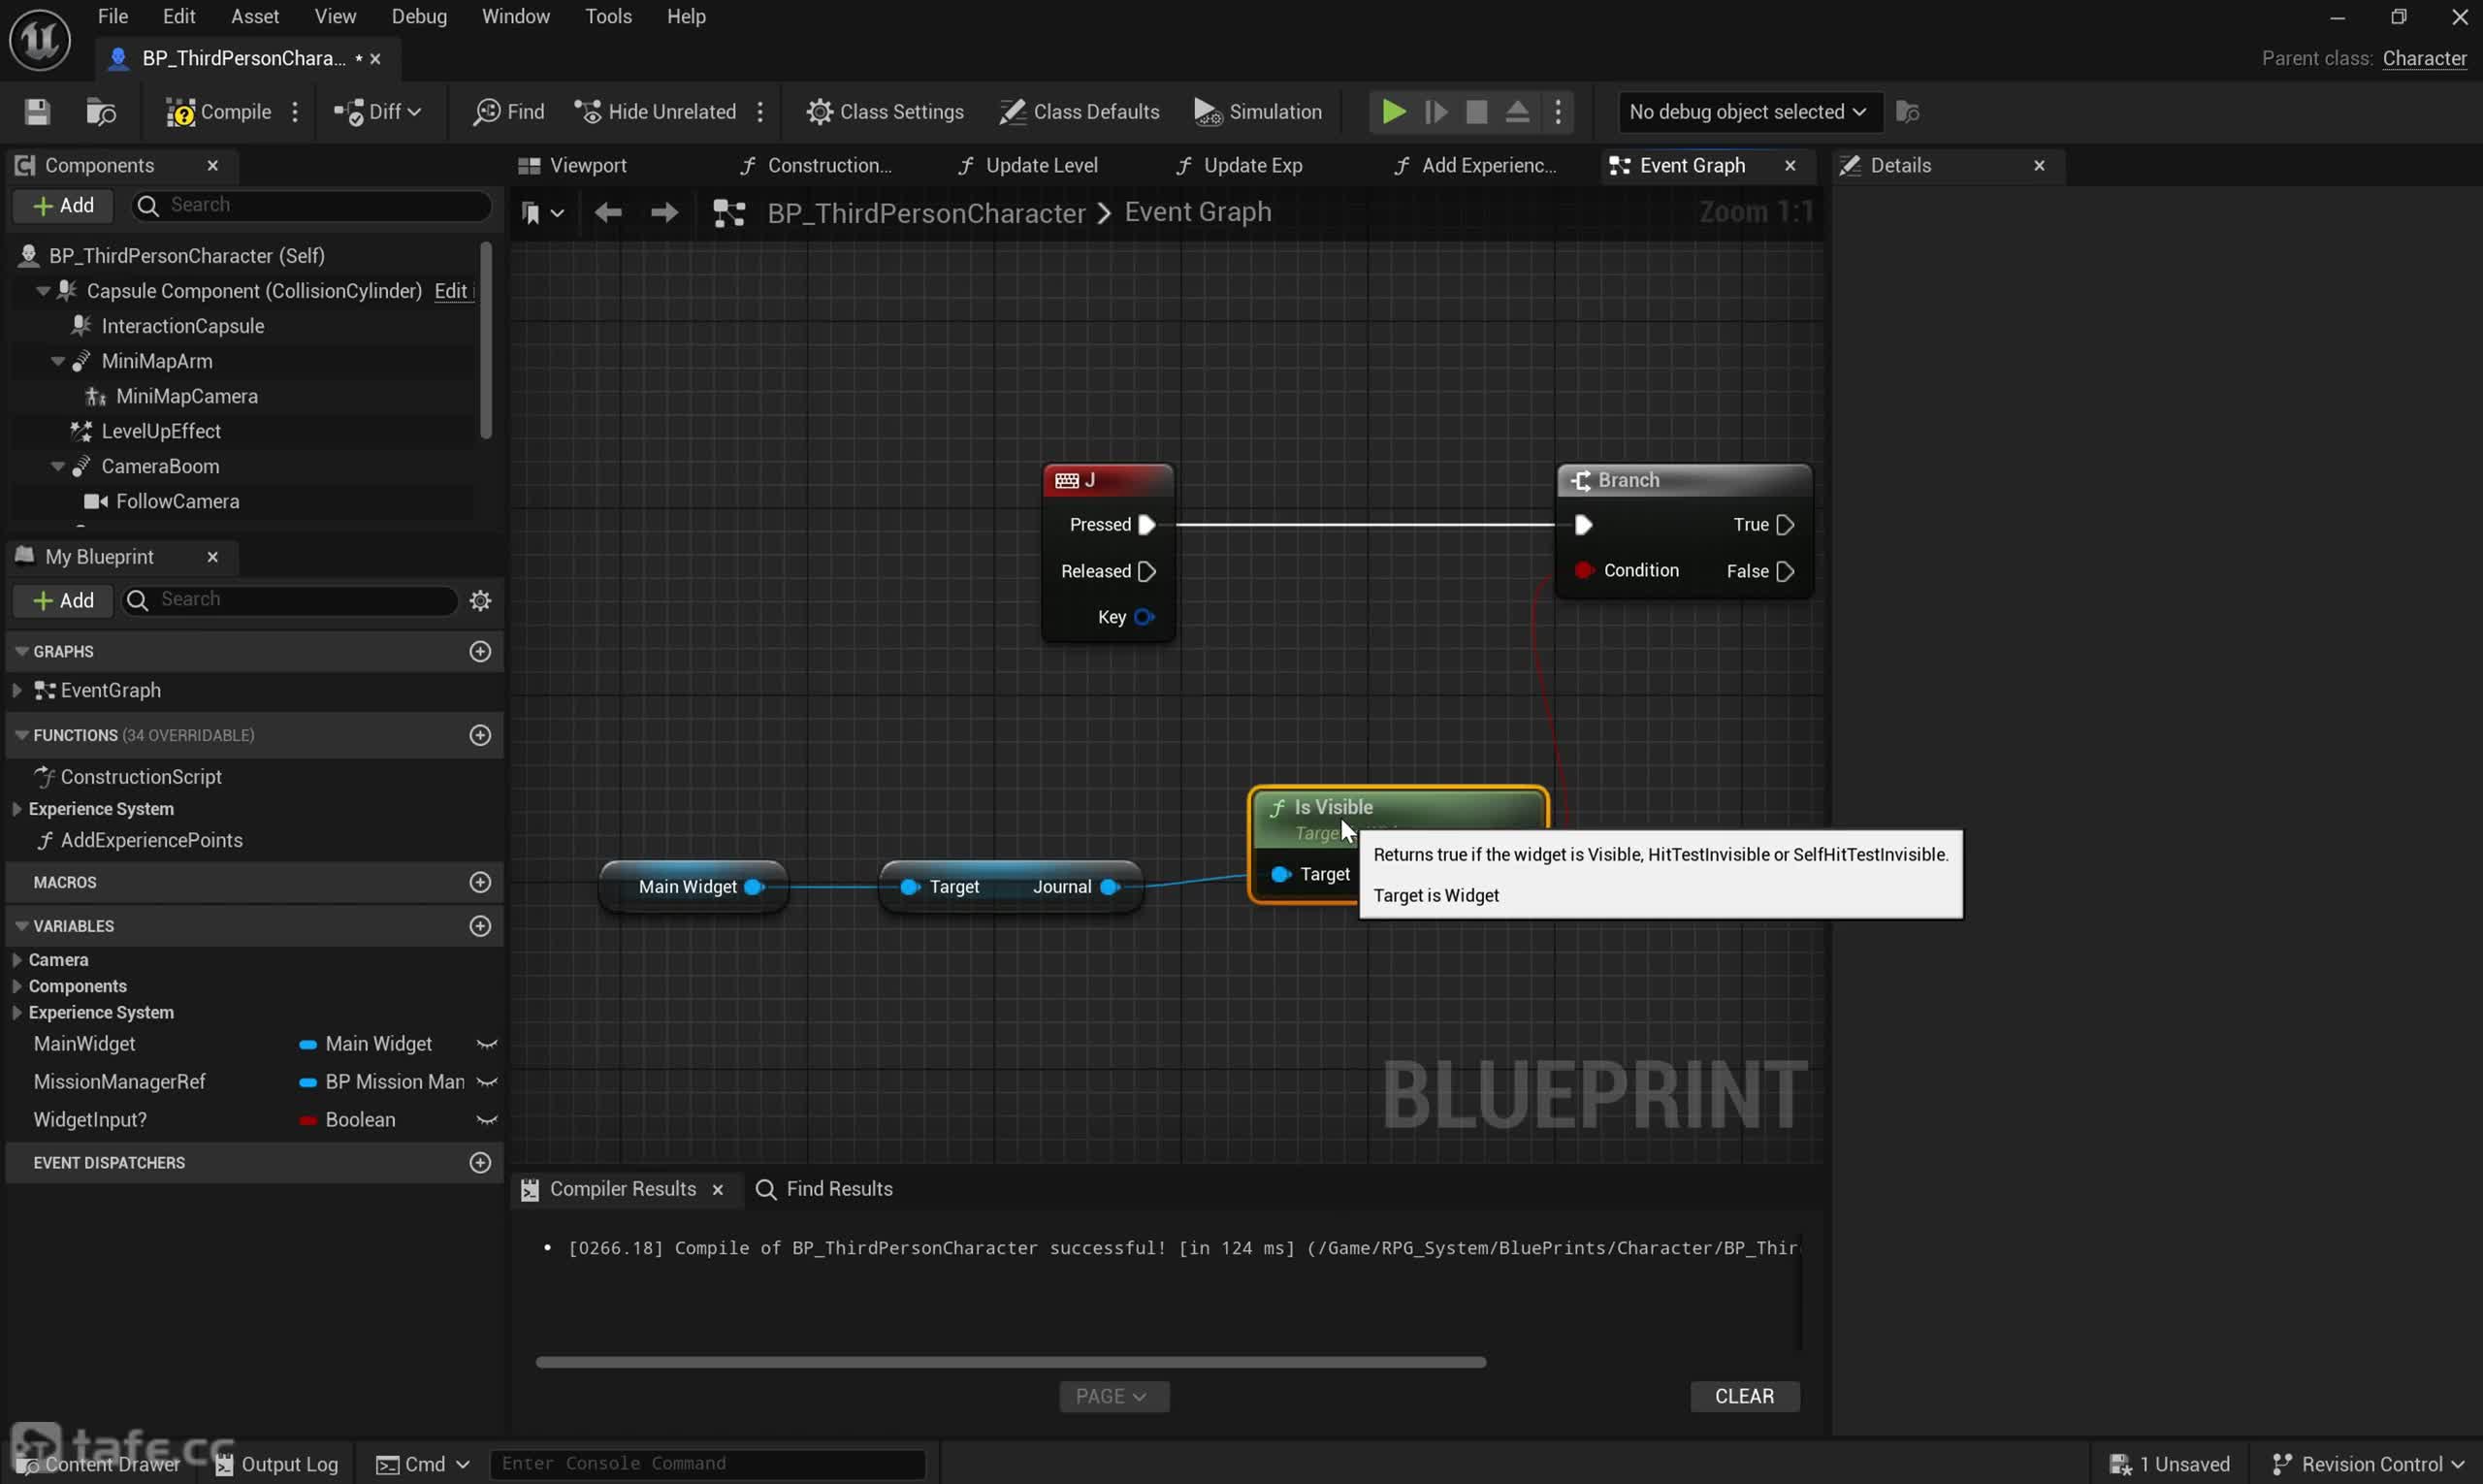Viewport: 2483px width, 1484px height.
Task: Toggle visibility of CameraBoom component
Action: coord(54,465)
